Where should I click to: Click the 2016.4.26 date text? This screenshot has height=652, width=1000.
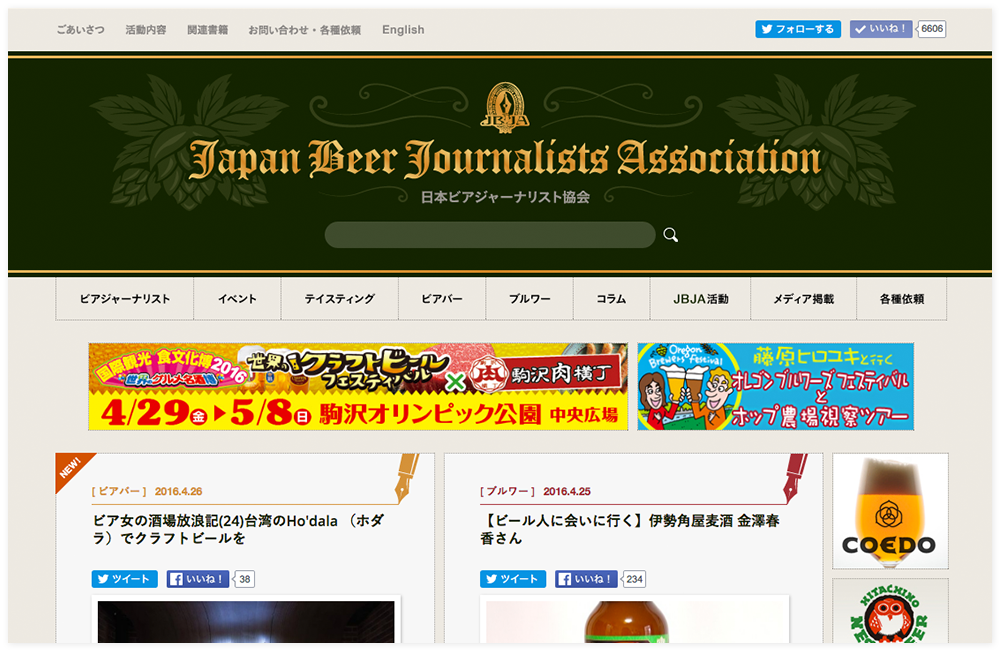[x=179, y=491]
